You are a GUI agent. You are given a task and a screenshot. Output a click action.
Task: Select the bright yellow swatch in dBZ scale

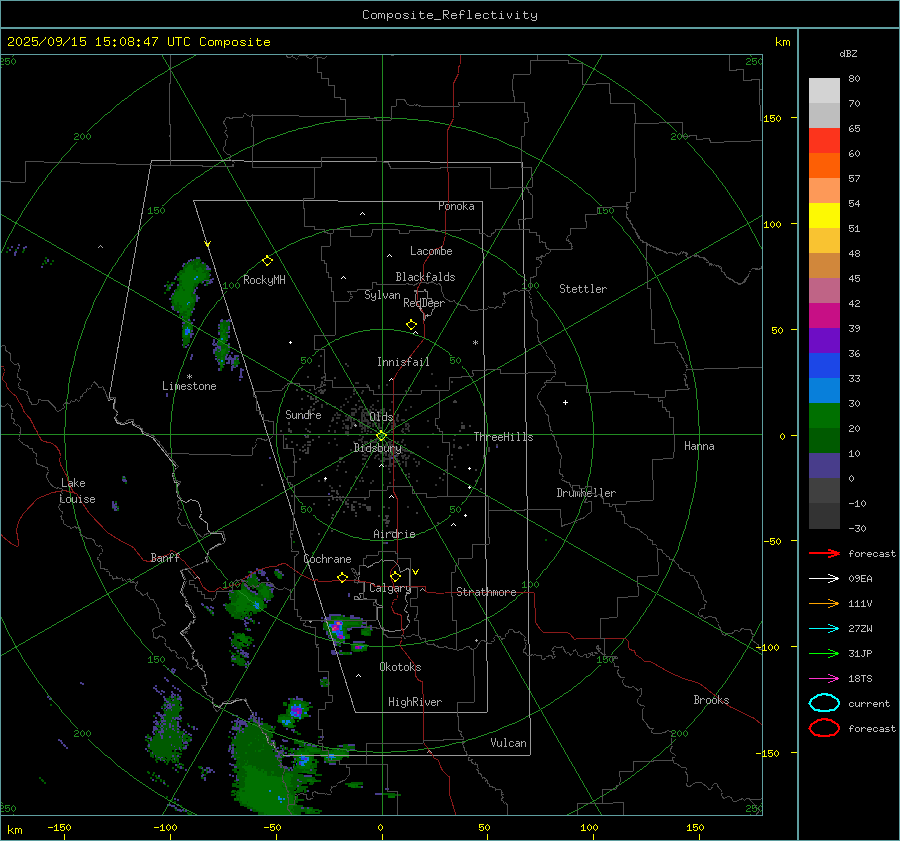[x=824, y=215]
